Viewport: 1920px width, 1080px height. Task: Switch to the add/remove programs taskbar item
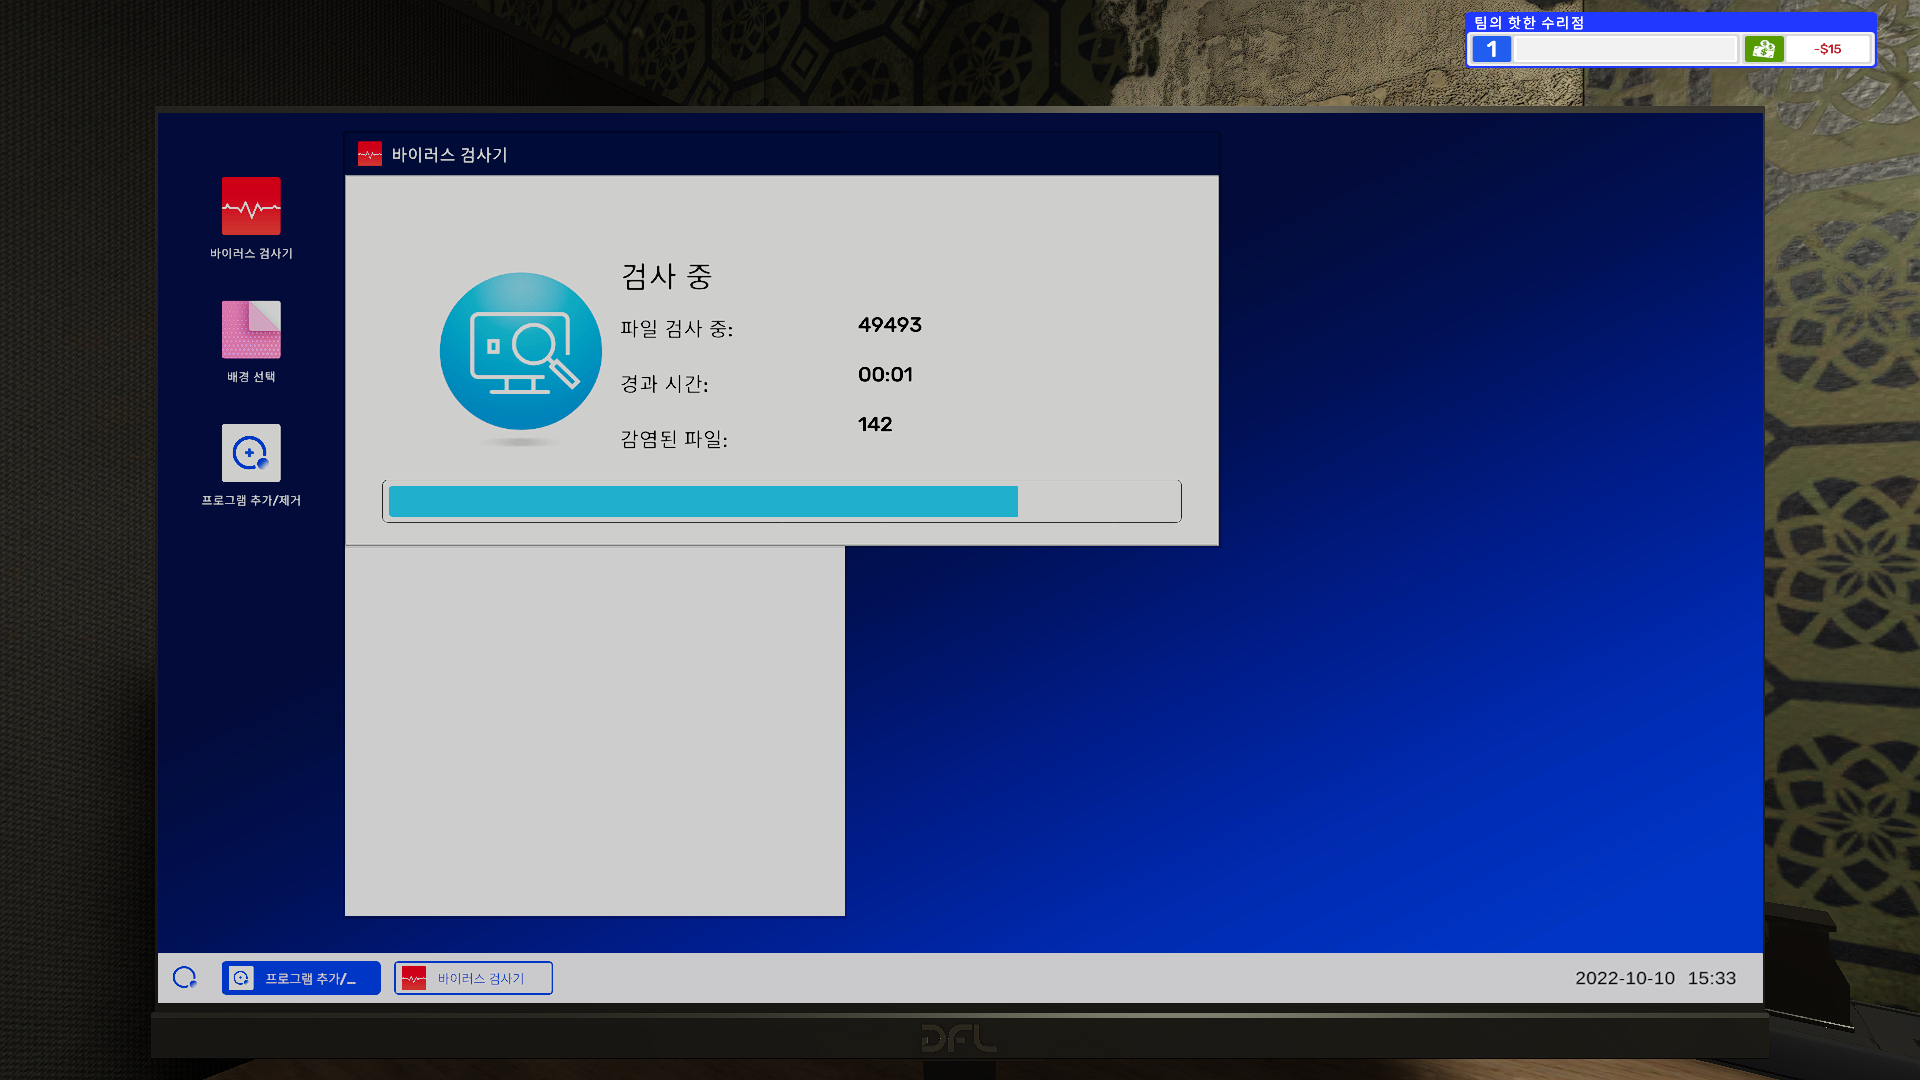click(x=301, y=978)
